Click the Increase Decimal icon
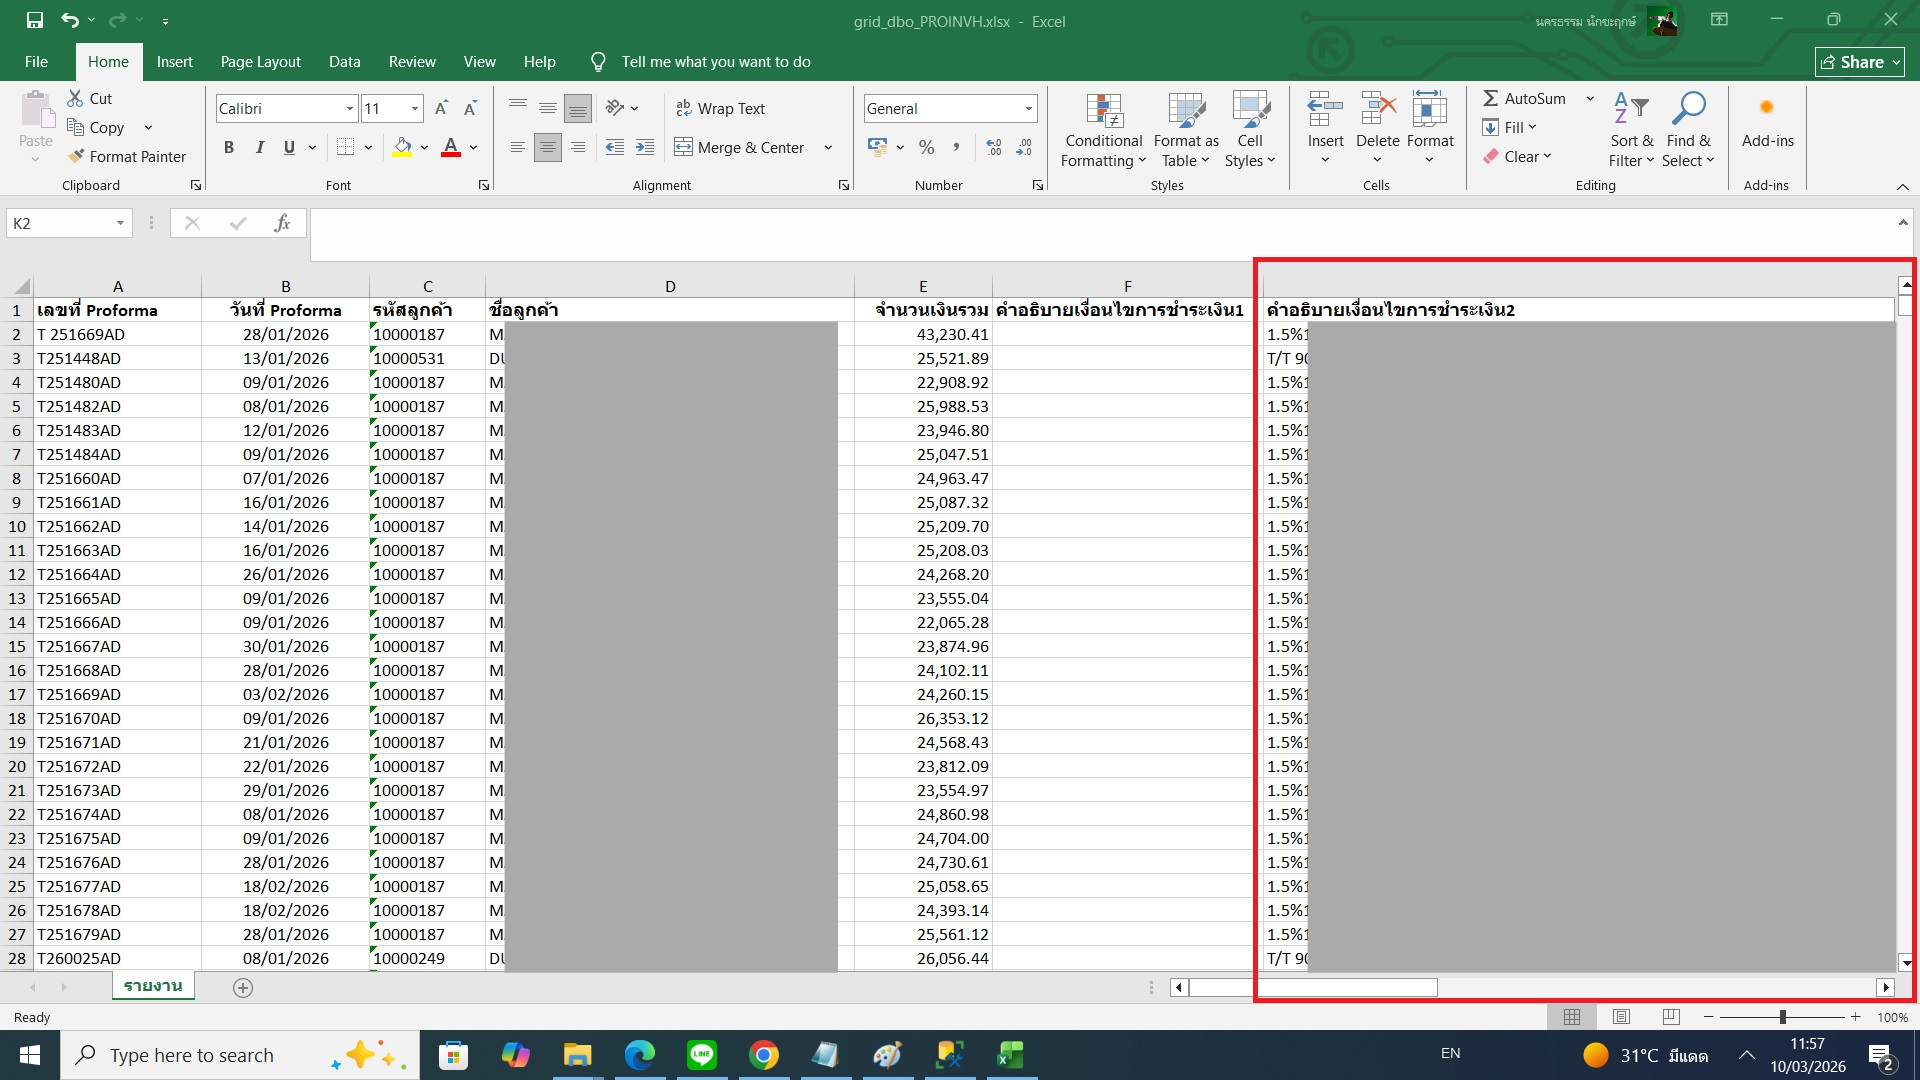The height and width of the screenshot is (1080, 1920). 993,147
